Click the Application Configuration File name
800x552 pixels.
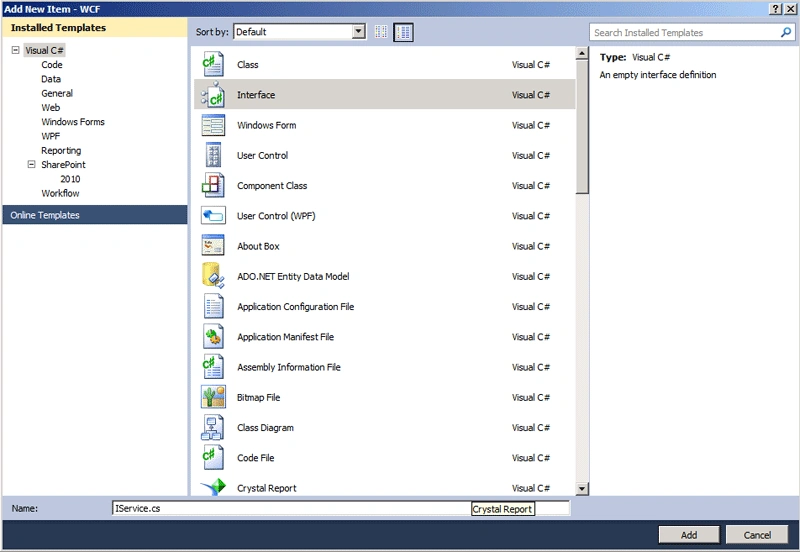tap(295, 307)
